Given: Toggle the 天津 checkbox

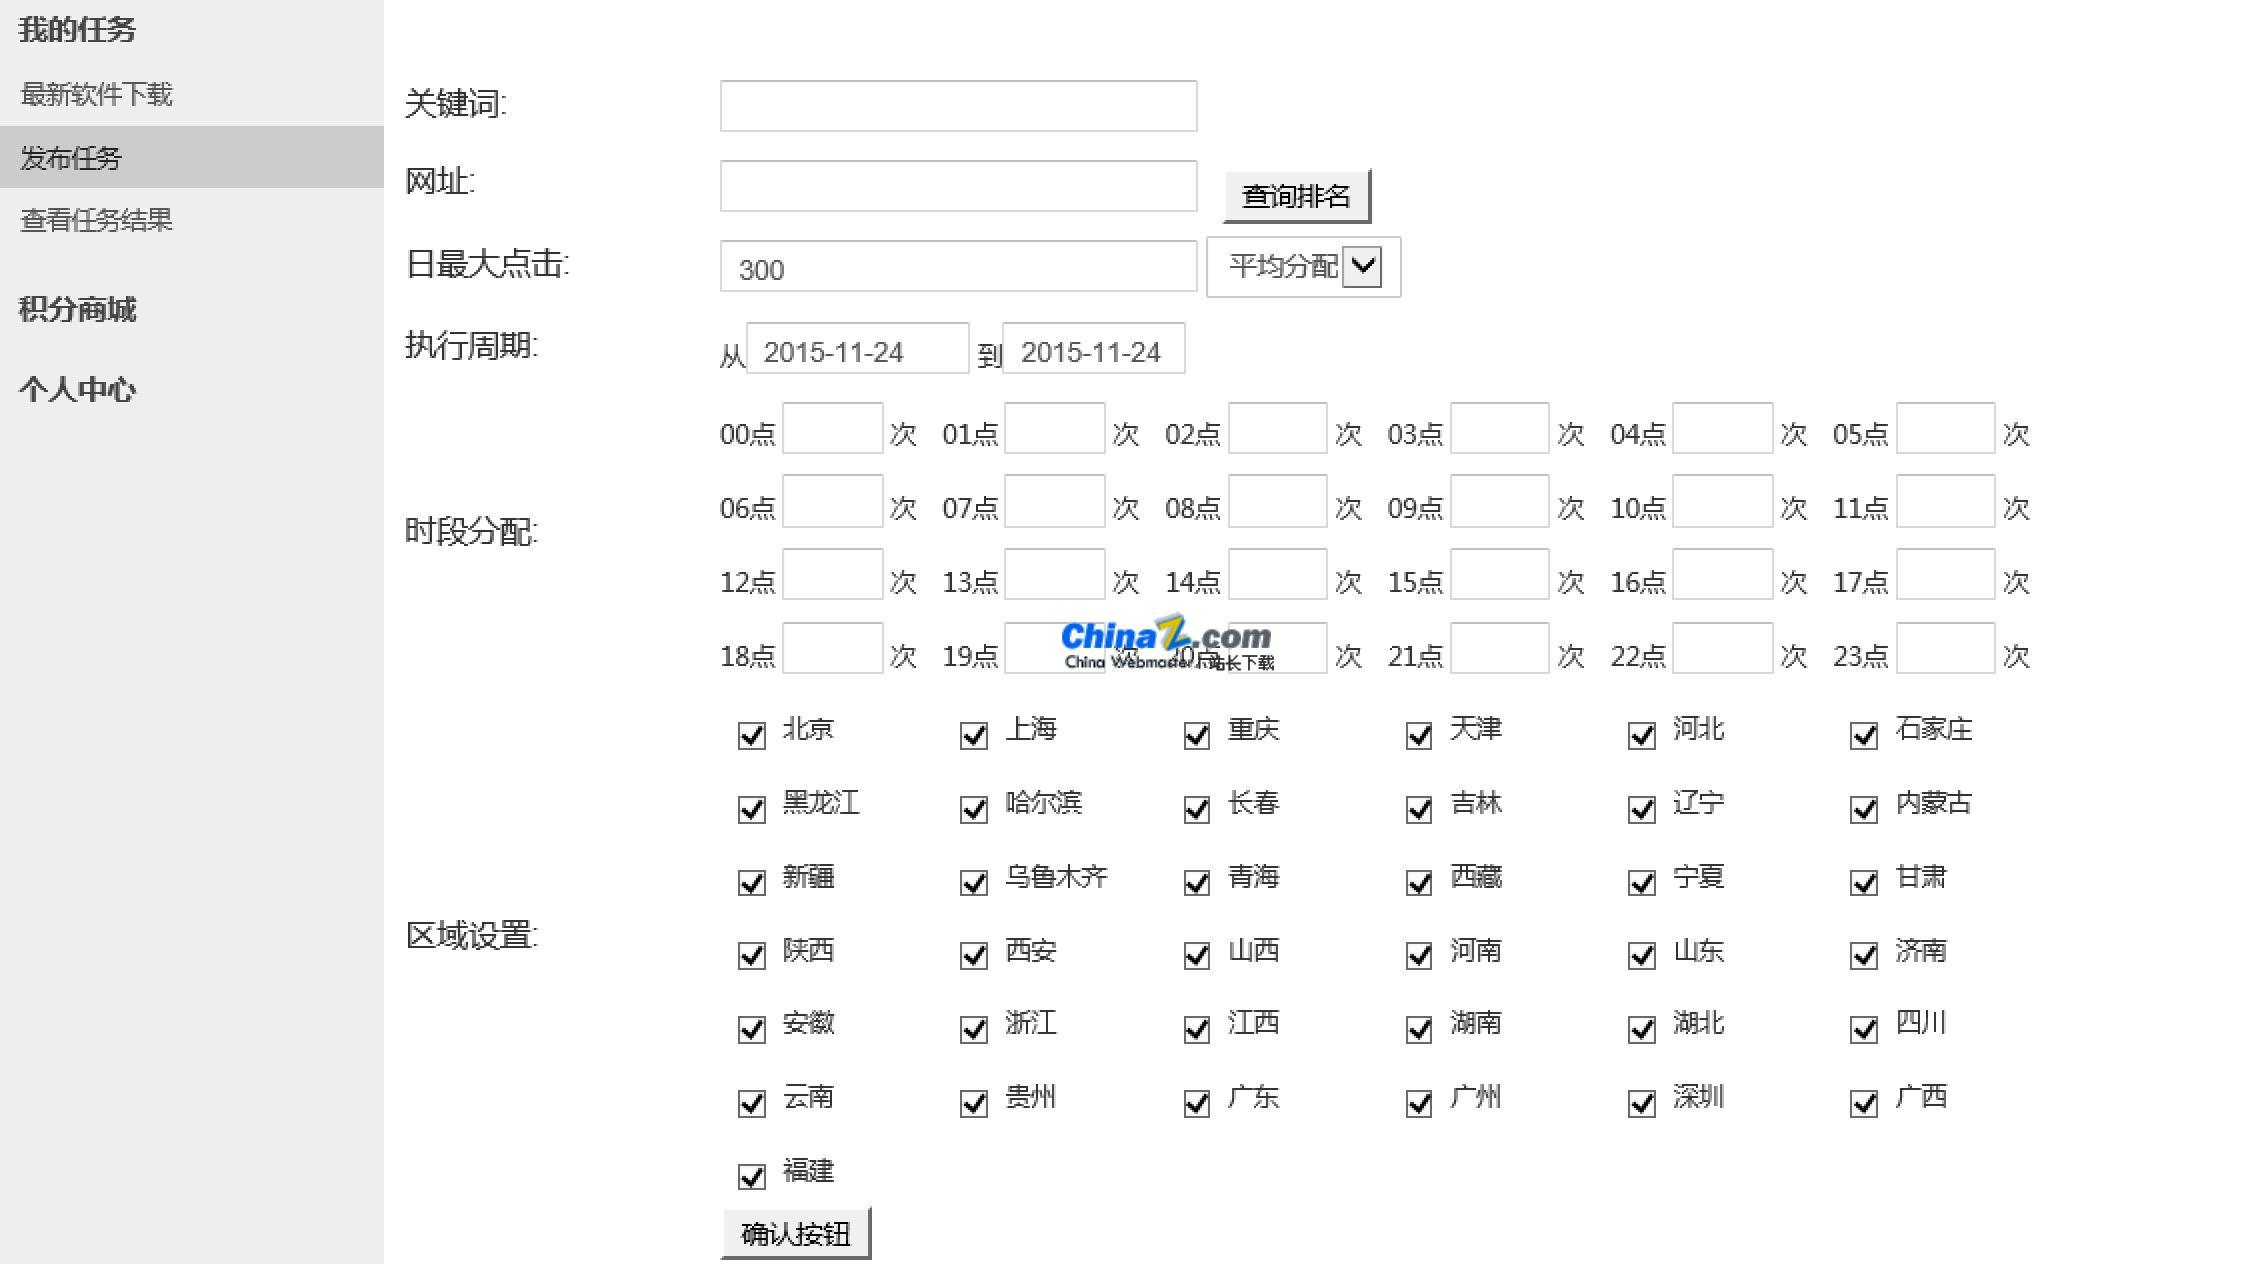Looking at the screenshot, I should point(1419,736).
